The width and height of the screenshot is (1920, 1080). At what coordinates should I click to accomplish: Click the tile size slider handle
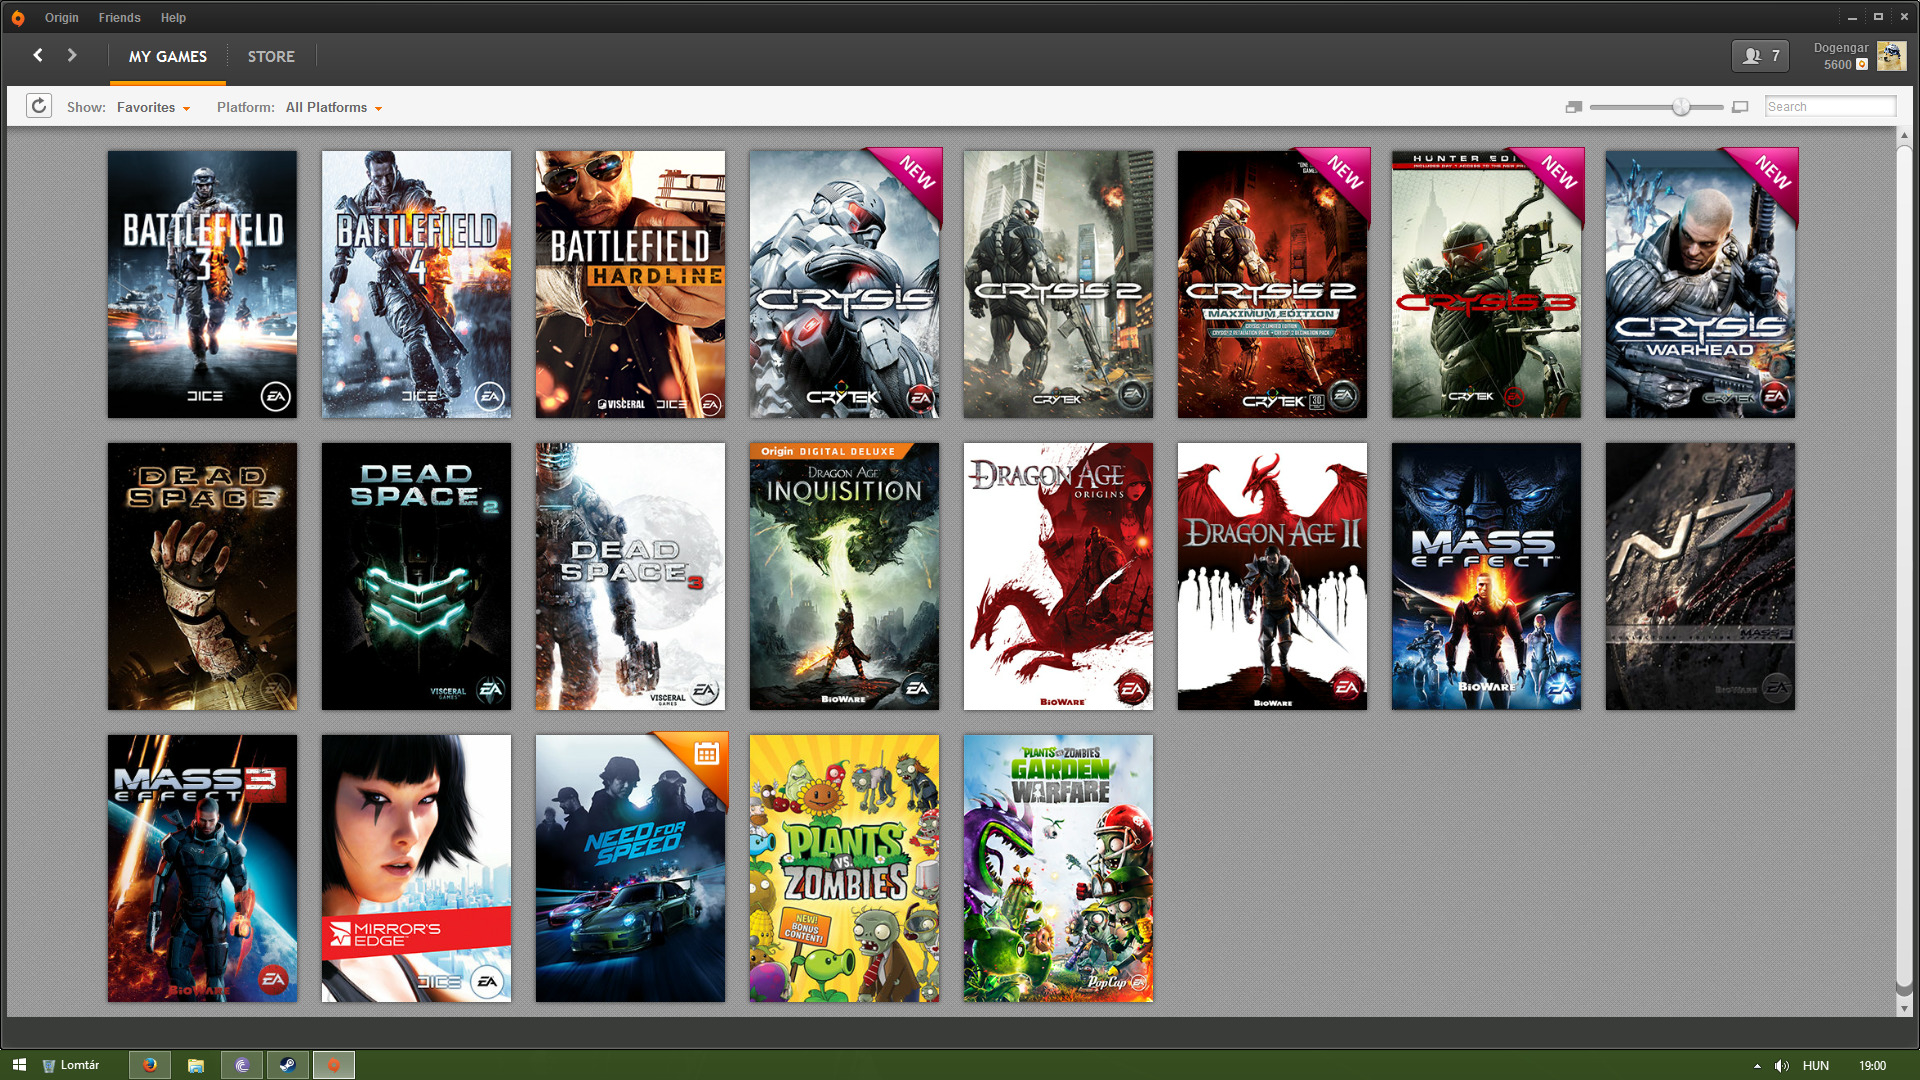(x=1681, y=107)
